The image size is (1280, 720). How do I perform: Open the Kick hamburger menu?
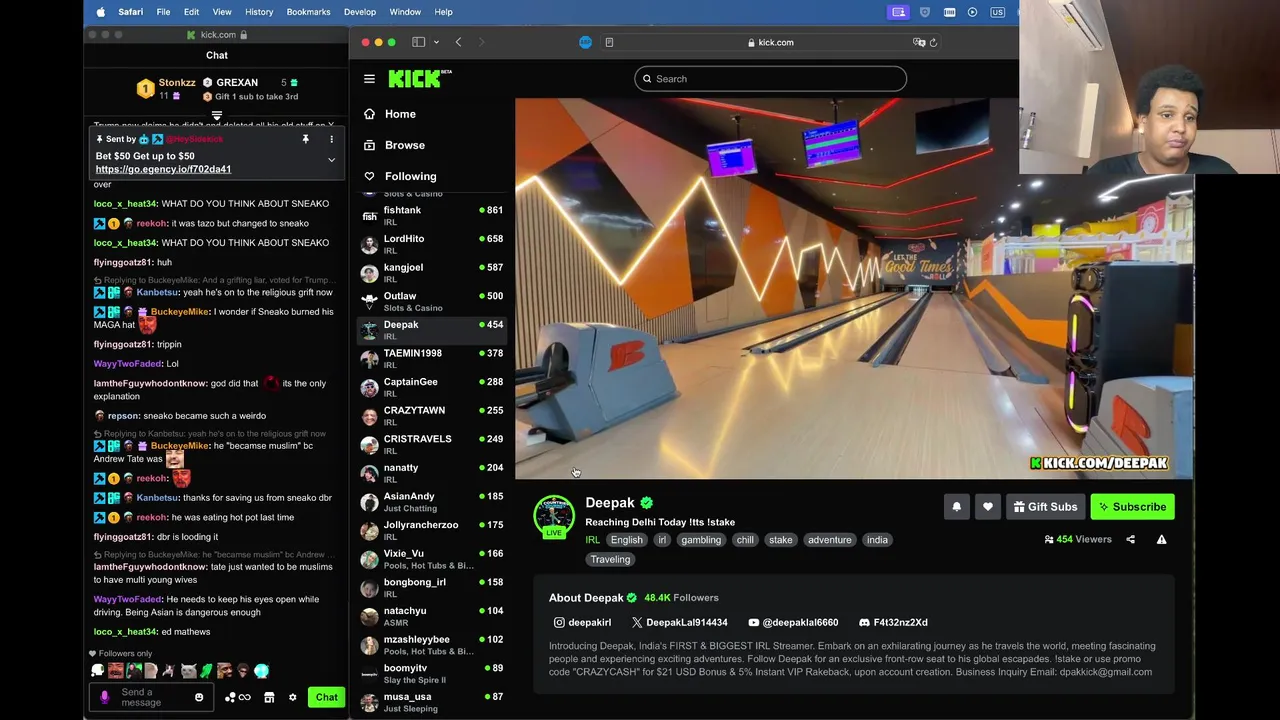click(369, 79)
